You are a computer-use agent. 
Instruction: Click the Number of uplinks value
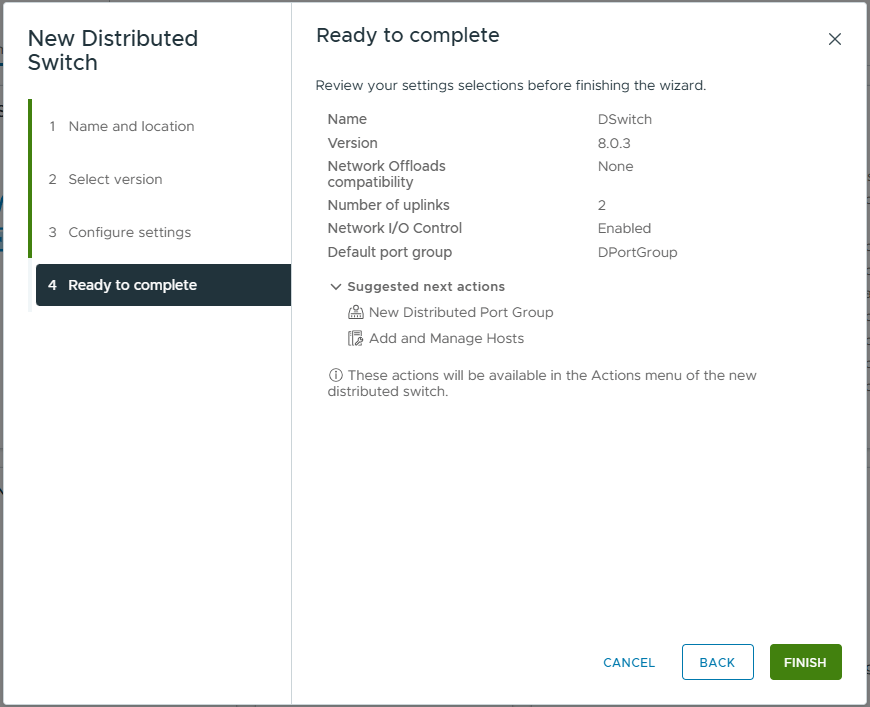pyautogui.click(x=602, y=205)
